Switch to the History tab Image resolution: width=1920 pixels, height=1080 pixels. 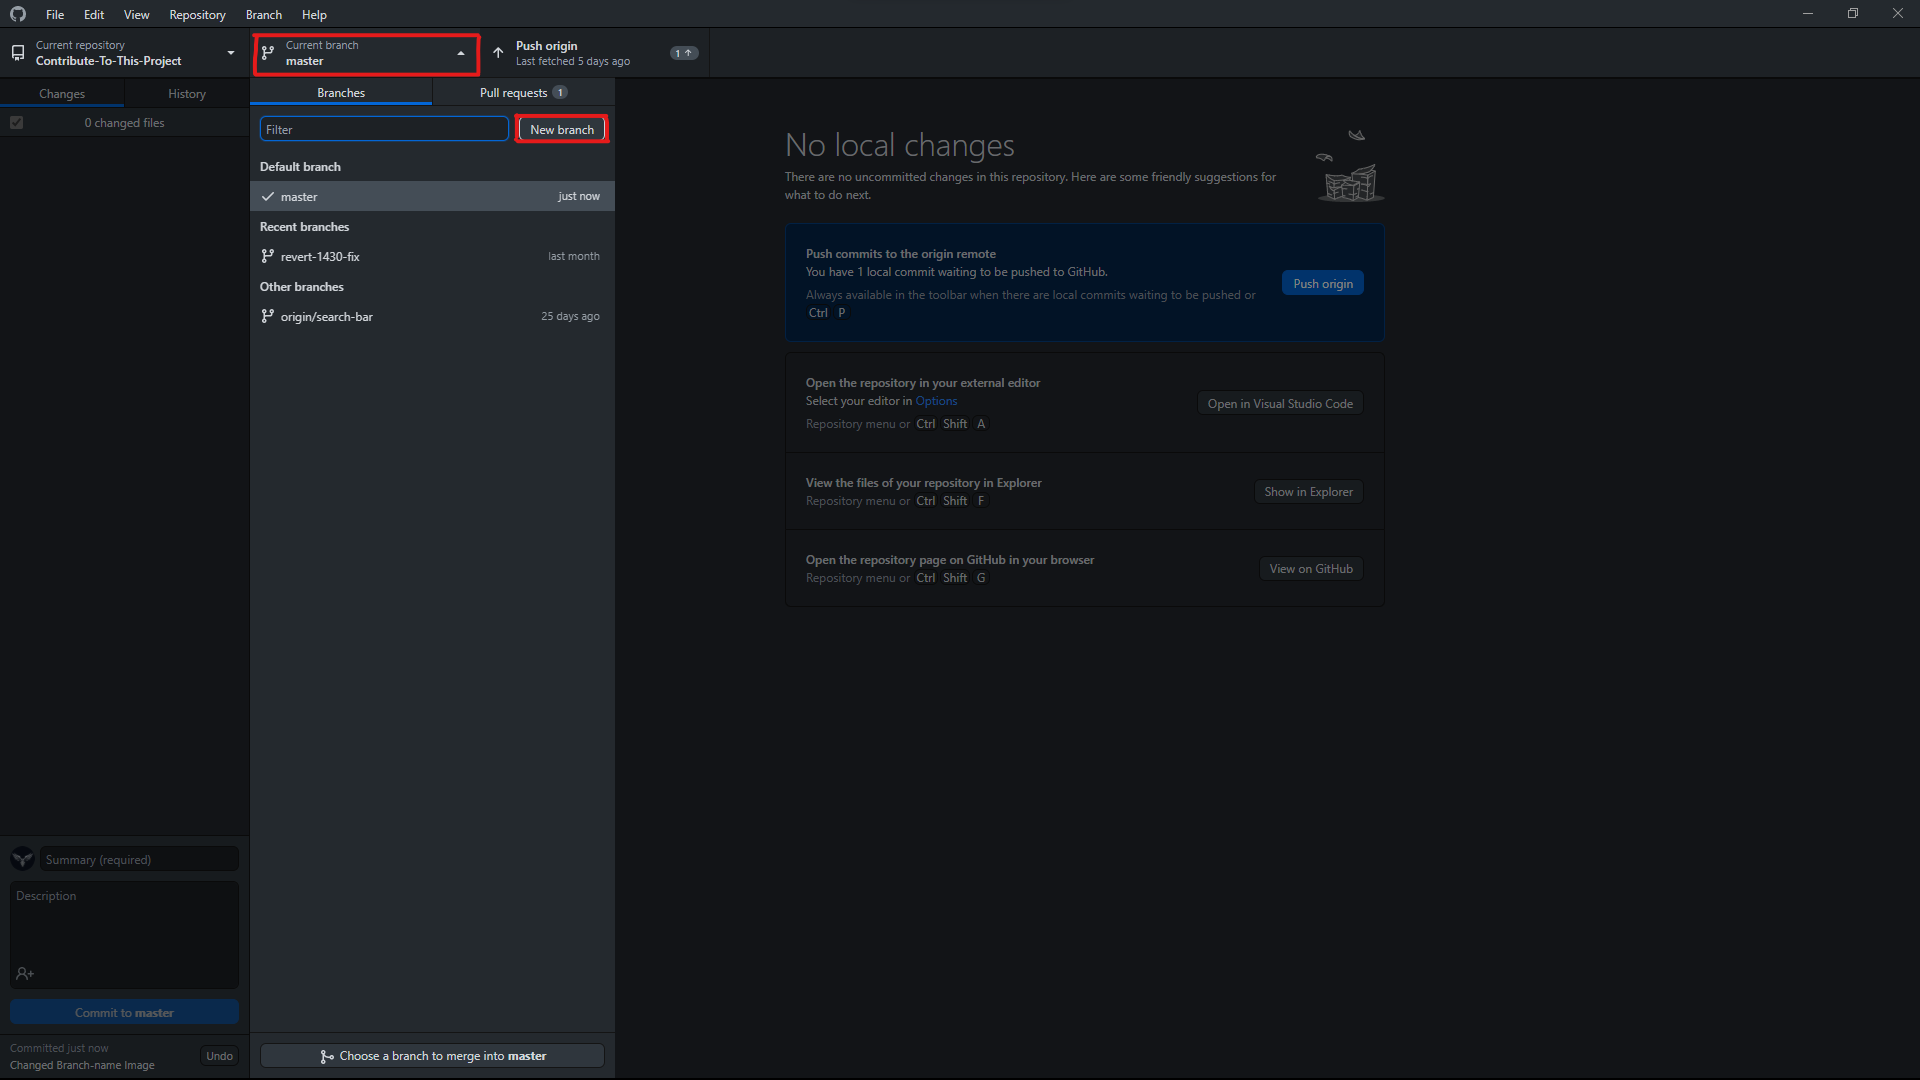[x=186, y=92]
